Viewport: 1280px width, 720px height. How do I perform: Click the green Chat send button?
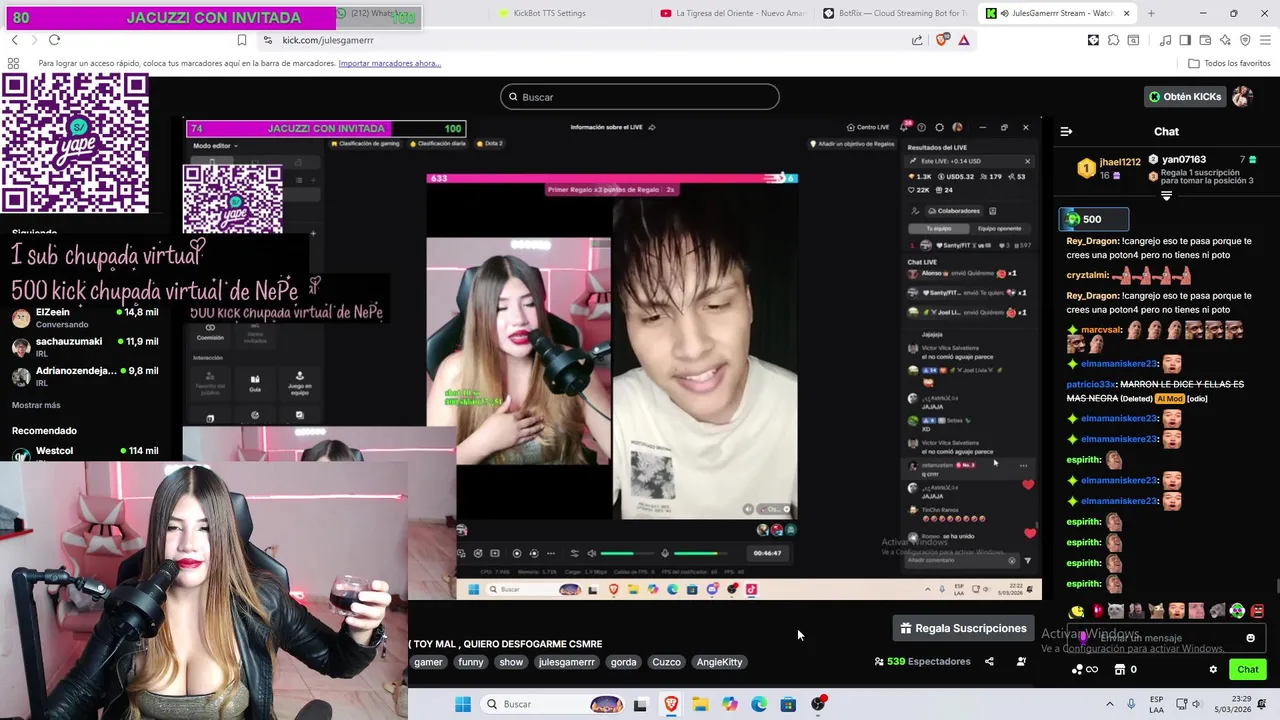1247,669
